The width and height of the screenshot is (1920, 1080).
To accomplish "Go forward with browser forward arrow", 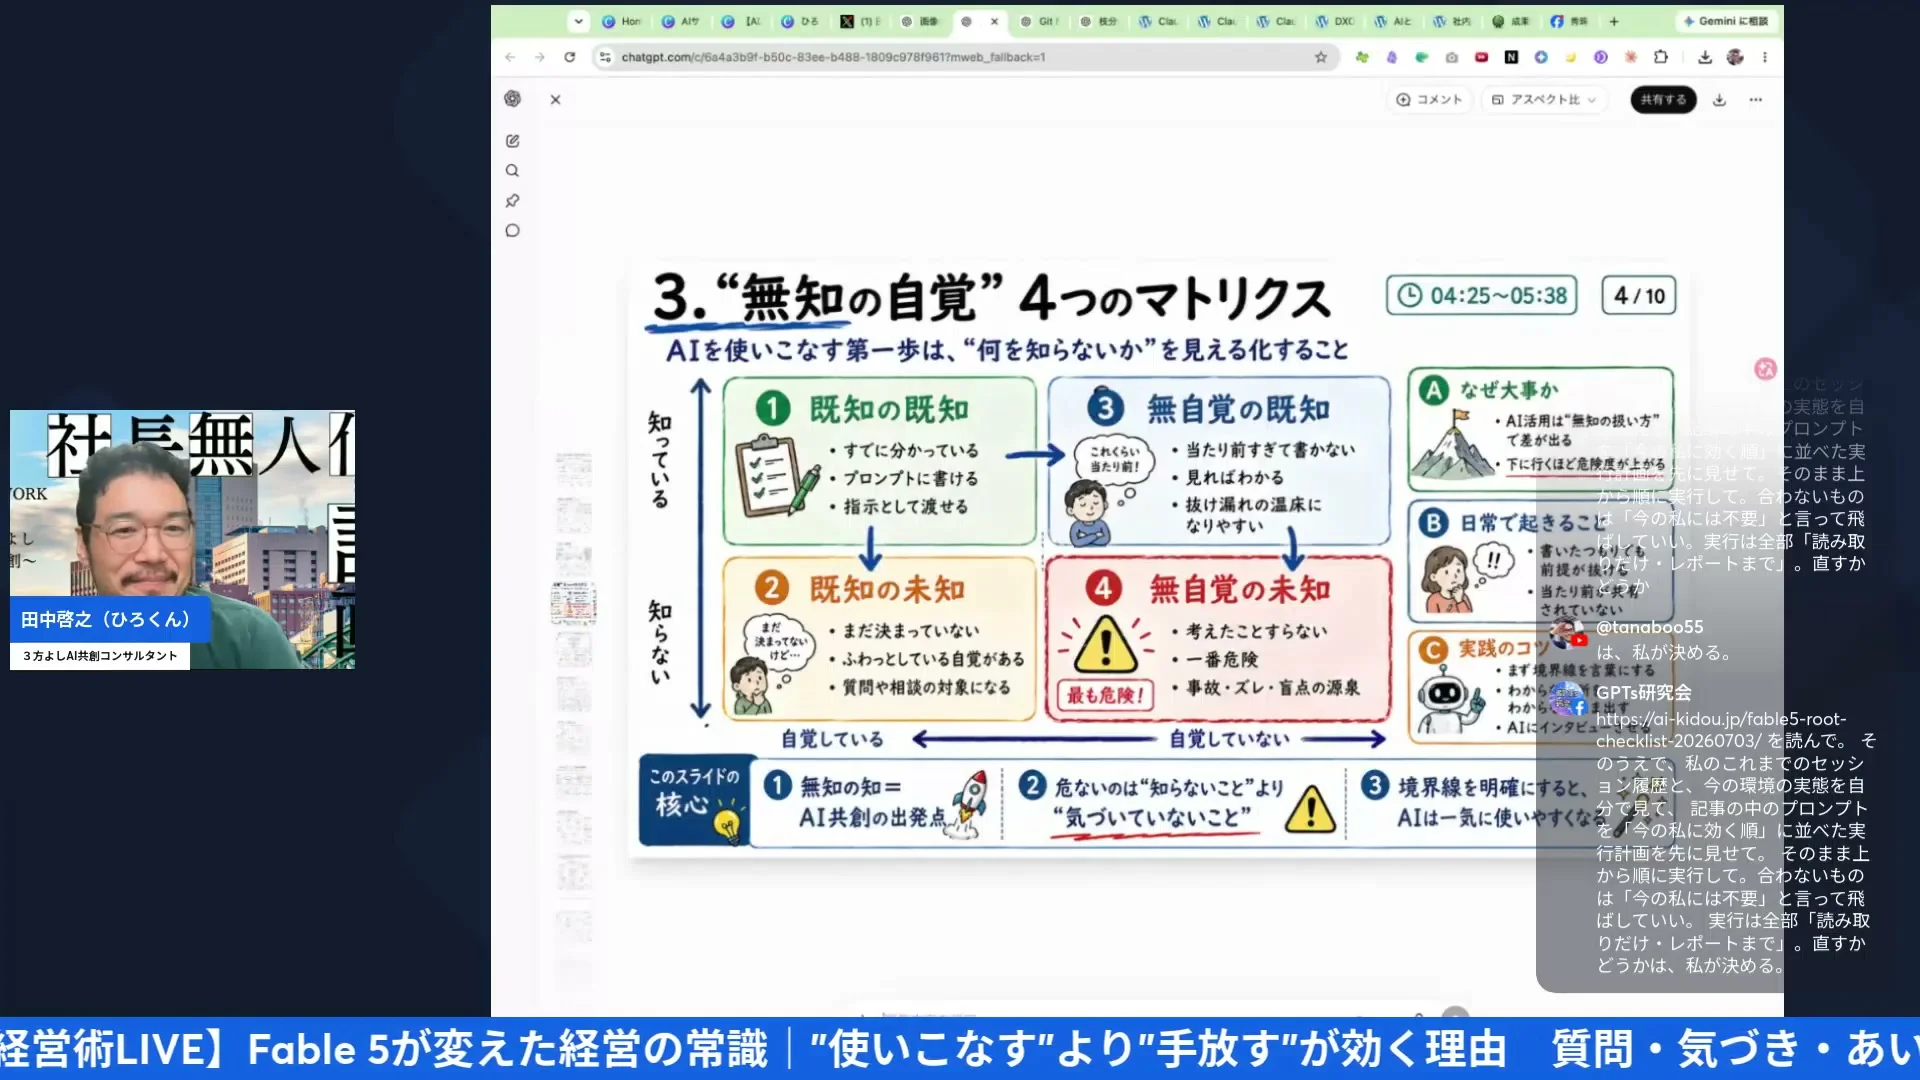I will pos(540,57).
